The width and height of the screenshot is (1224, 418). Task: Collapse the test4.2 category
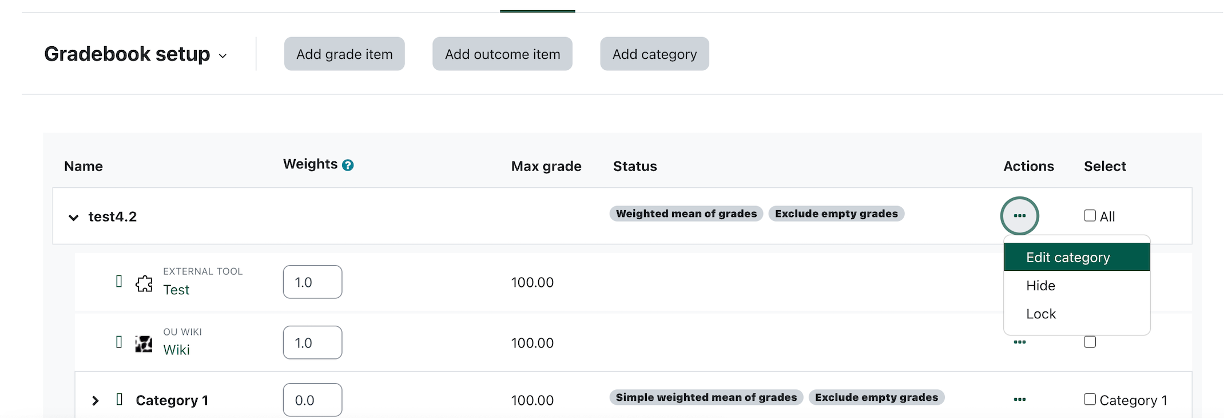[73, 216]
